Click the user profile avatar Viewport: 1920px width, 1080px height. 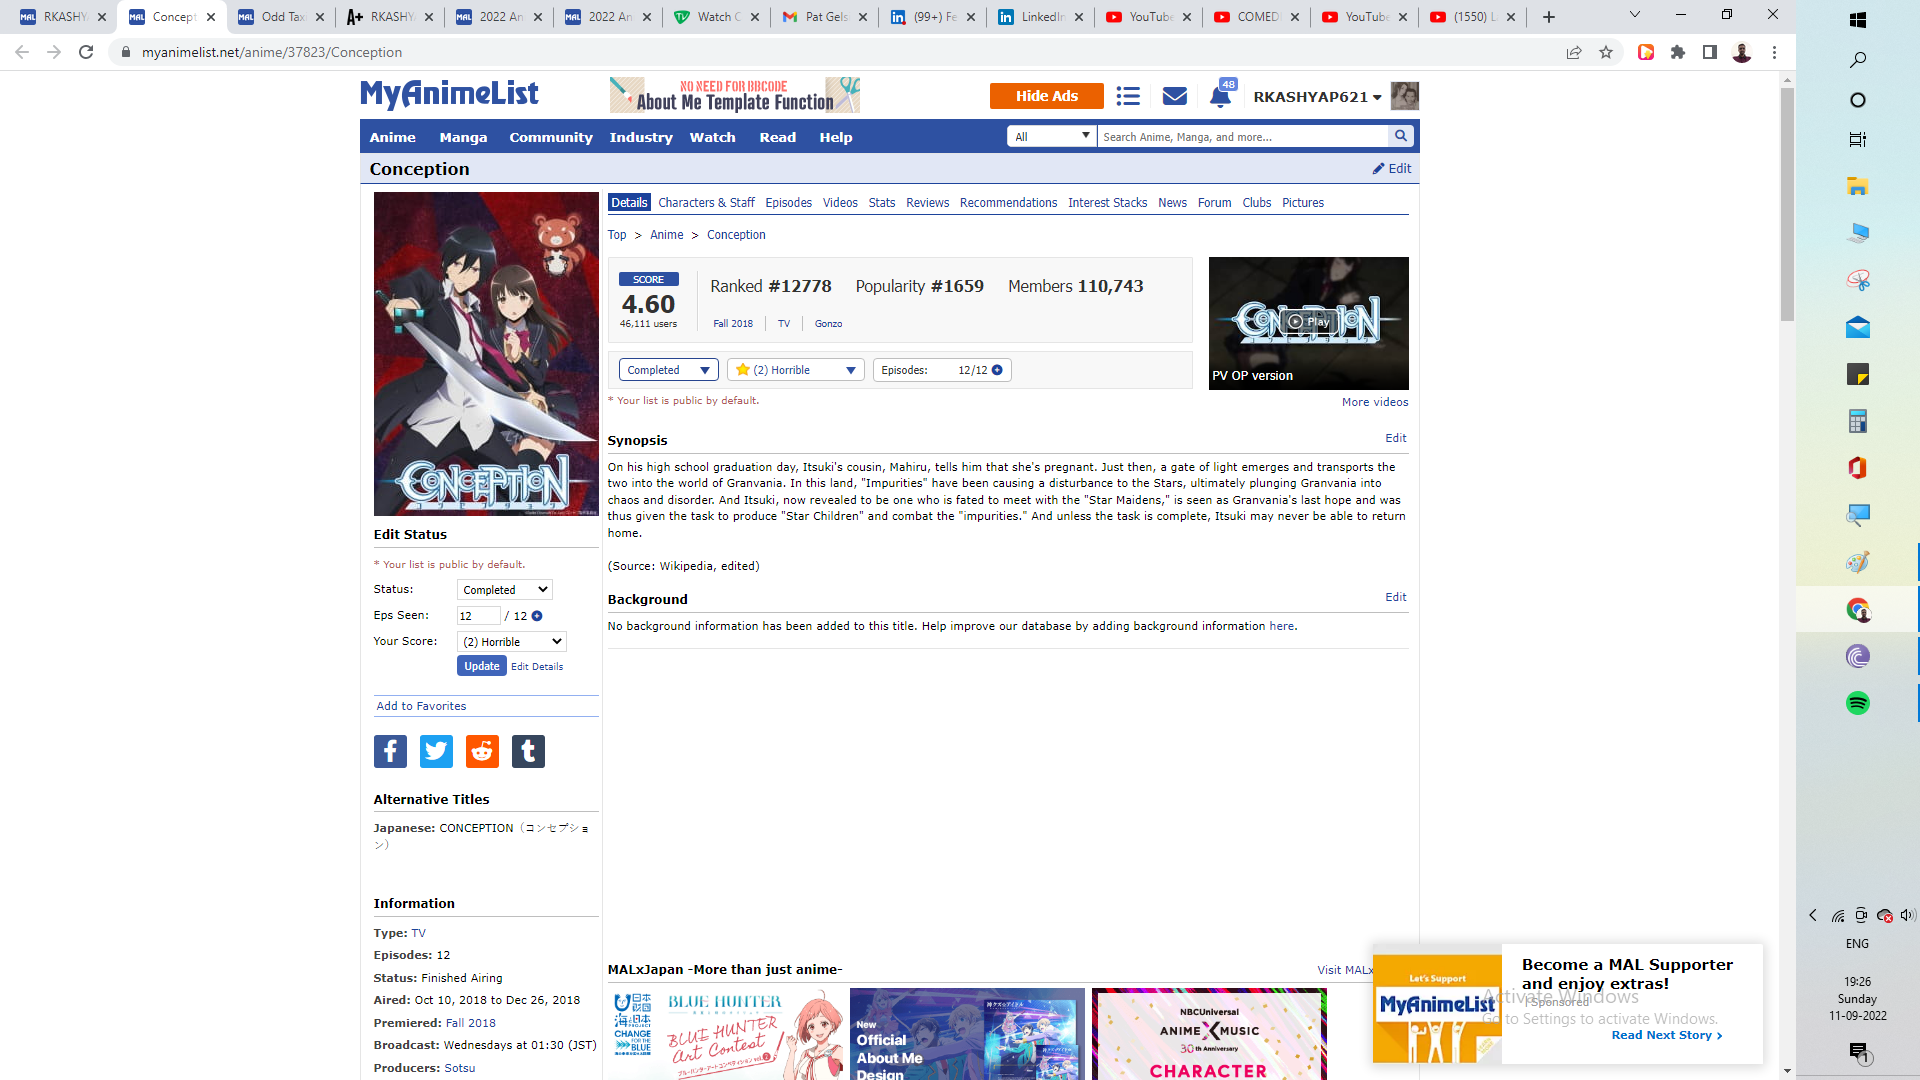1405,96
